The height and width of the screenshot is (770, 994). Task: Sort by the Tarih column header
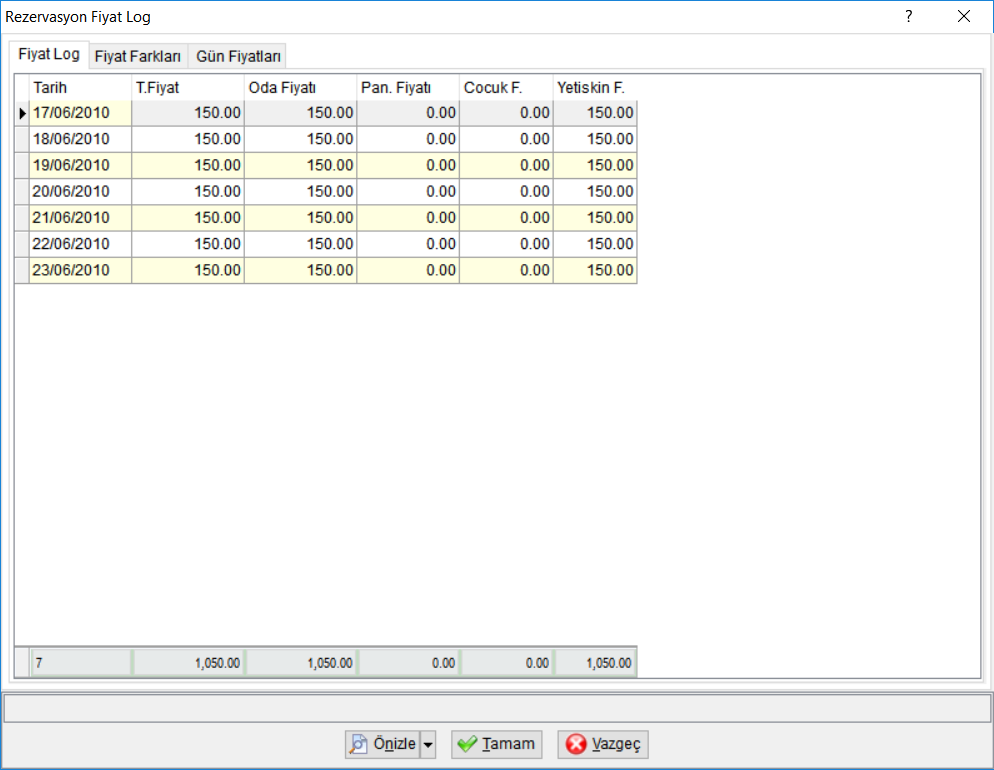click(81, 87)
